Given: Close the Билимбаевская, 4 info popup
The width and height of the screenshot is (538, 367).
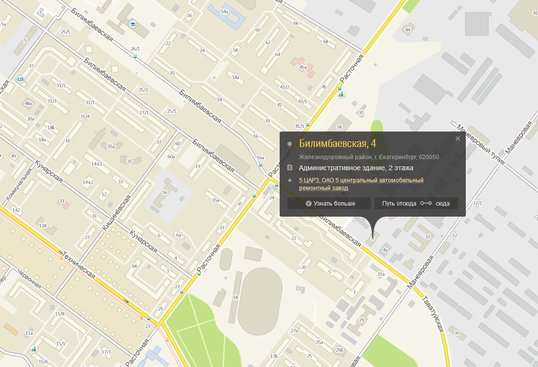Looking at the screenshot, I should [458, 139].
